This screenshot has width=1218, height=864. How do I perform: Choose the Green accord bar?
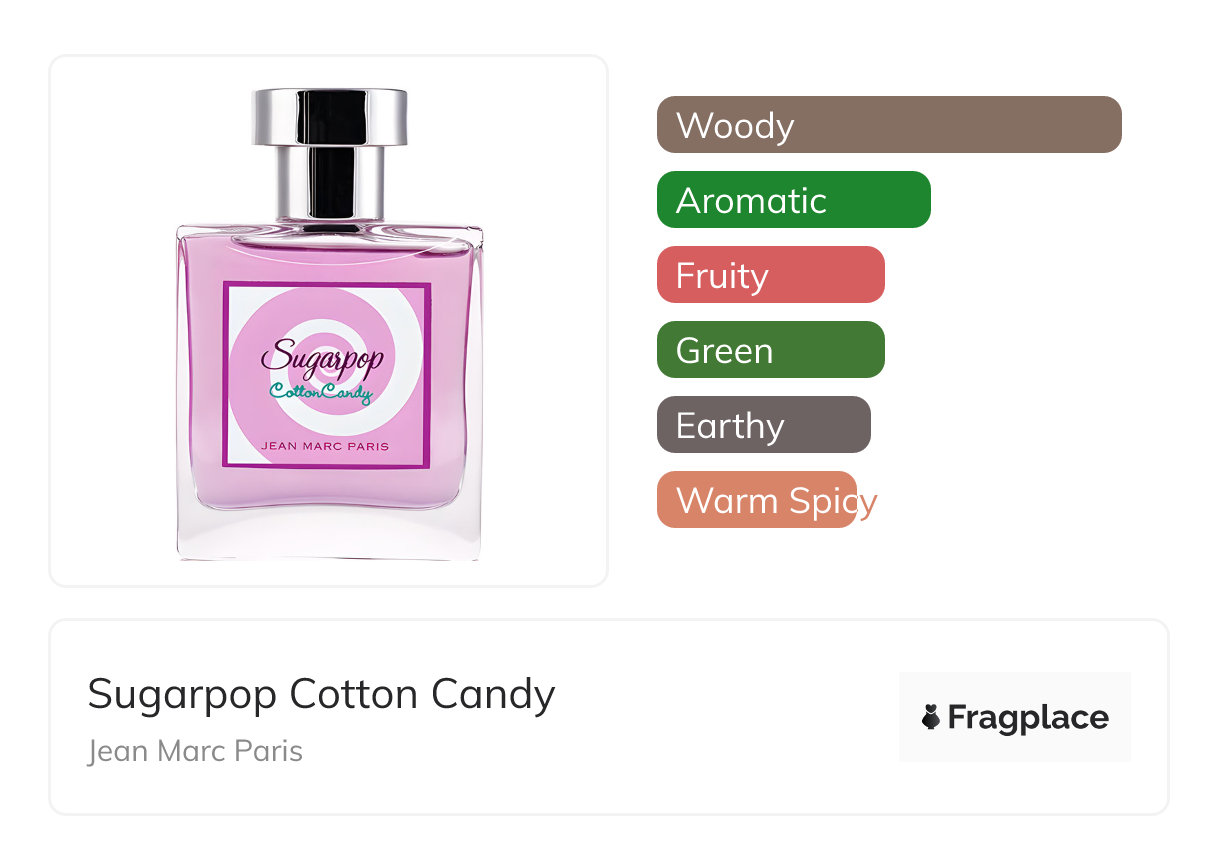[x=771, y=349]
